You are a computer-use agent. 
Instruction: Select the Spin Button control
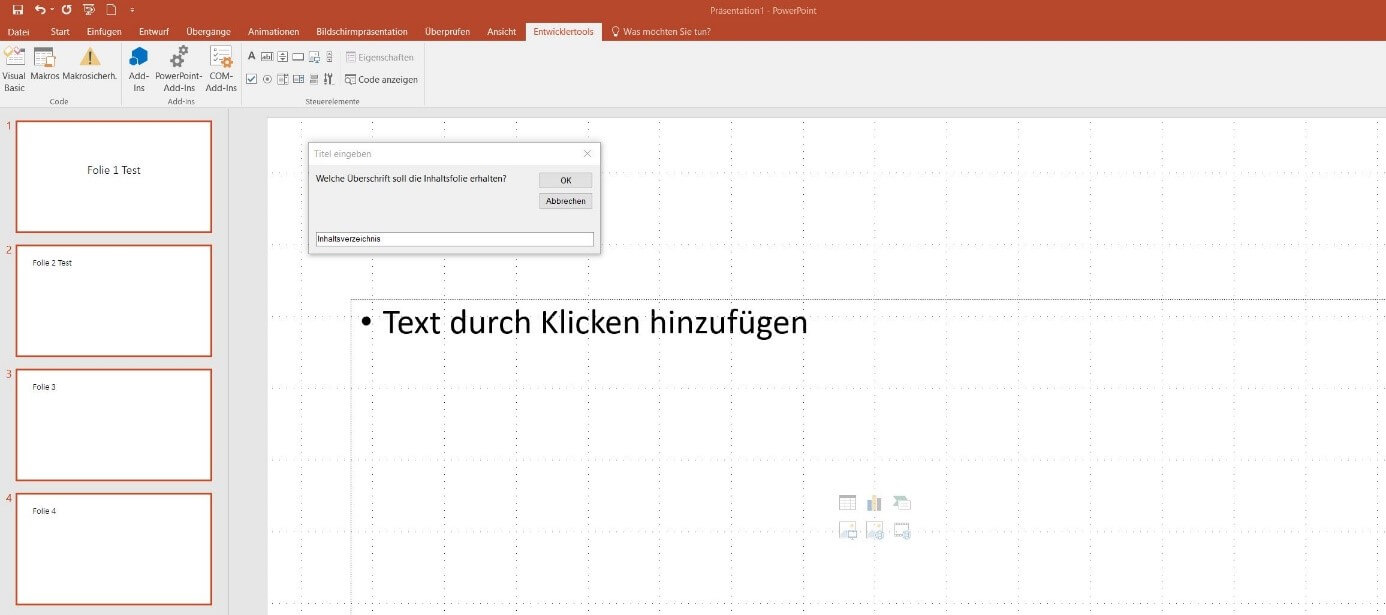283,57
